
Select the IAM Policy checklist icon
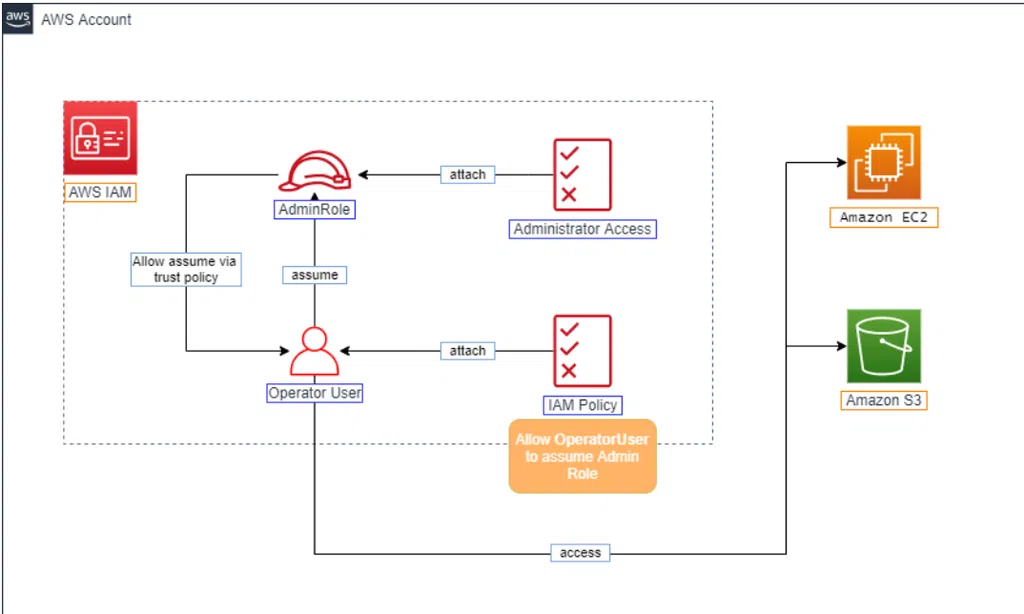tap(583, 351)
